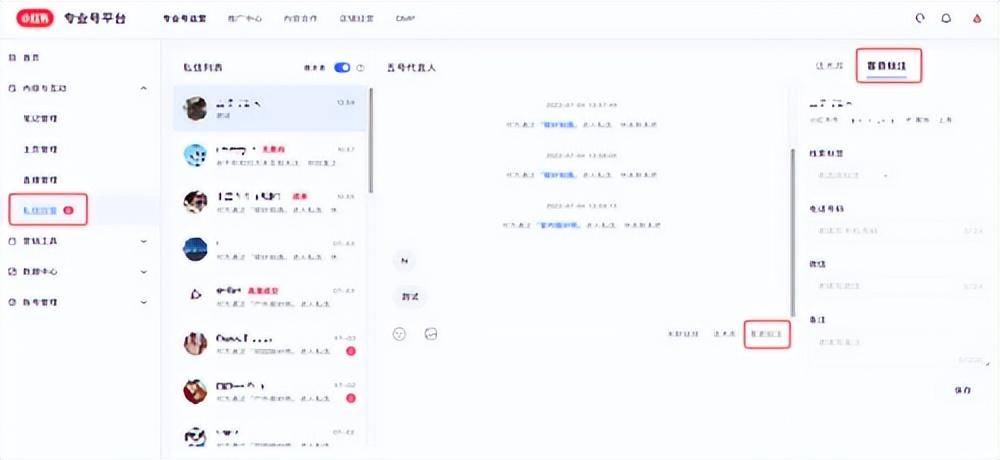The width and height of the screenshot is (1000, 460).
Task: Open 私信管理 in the sidebar
Action: pos(40,211)
